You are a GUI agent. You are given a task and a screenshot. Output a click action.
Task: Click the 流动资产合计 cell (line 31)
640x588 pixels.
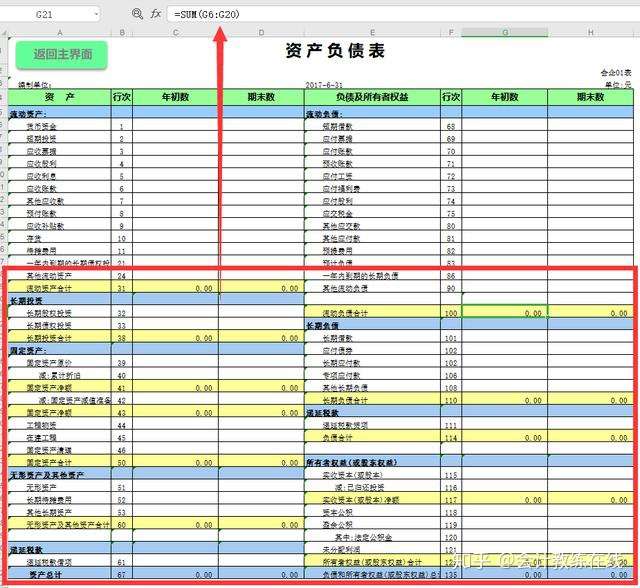[x=60, y=288]
